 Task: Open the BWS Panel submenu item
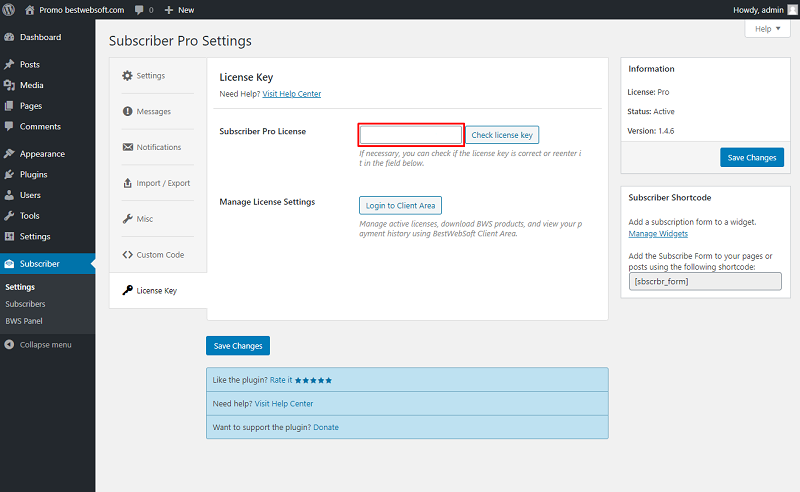(24, 321)
